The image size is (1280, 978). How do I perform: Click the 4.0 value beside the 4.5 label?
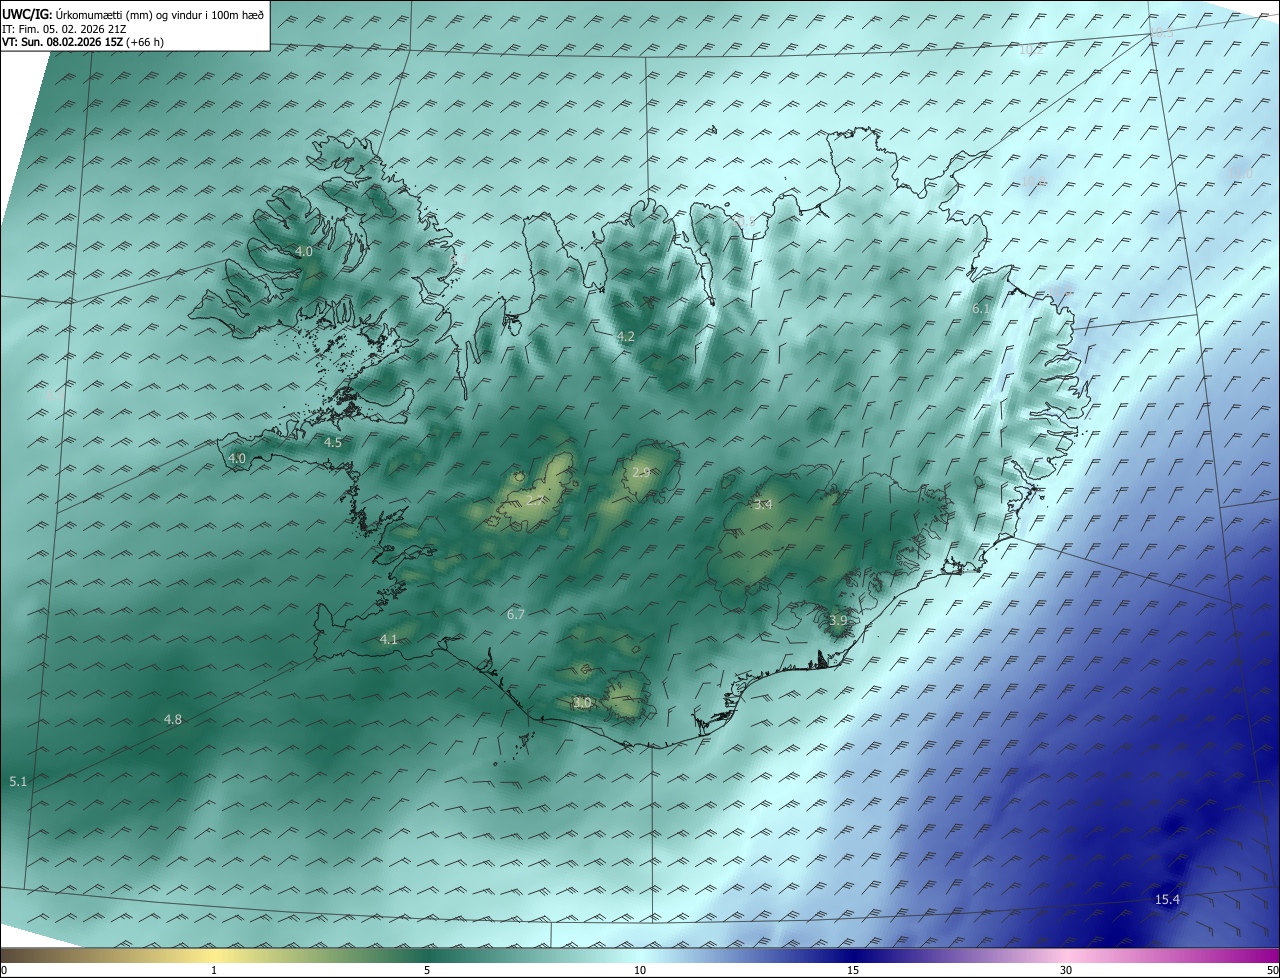(237, 458)
